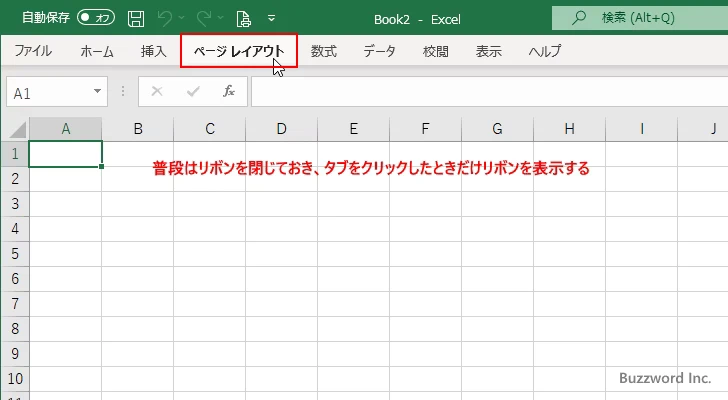Select column F header

pyautogui.click(x=425, y=129)
